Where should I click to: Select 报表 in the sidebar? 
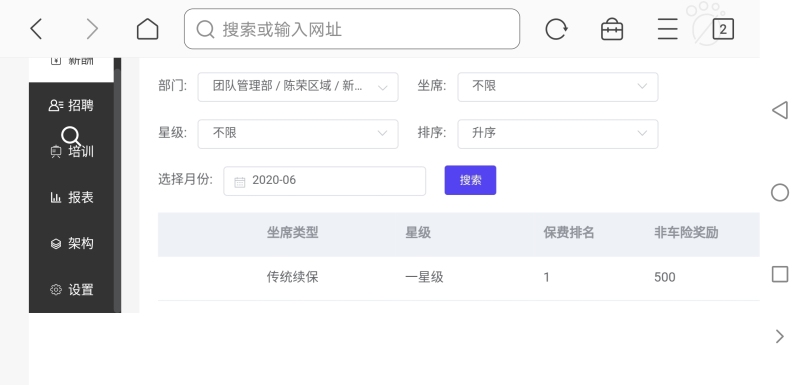tap(71, 197)
